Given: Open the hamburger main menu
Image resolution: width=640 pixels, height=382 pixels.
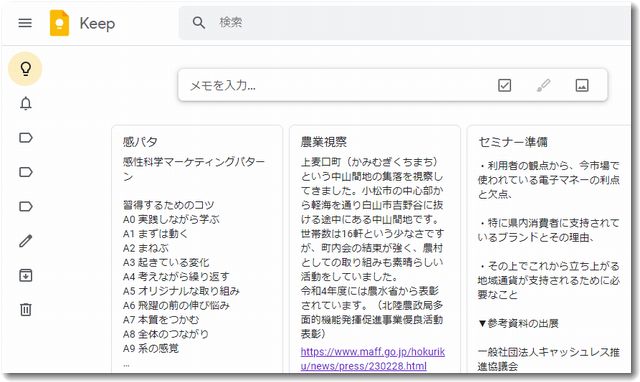Looking at the screenshot, I should coord(25,23).
